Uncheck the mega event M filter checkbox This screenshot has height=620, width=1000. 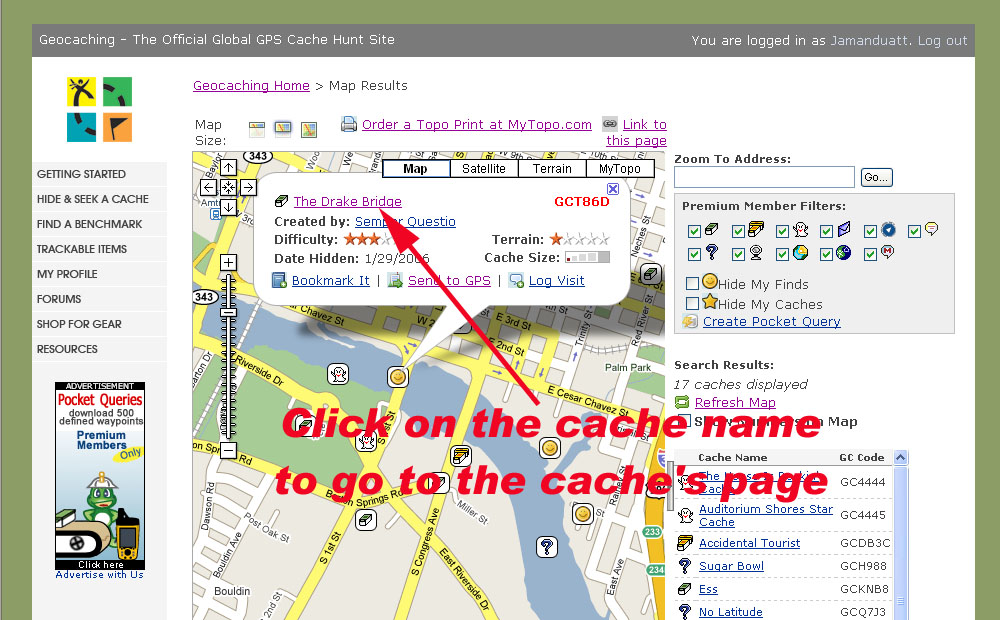coord(871,255)
